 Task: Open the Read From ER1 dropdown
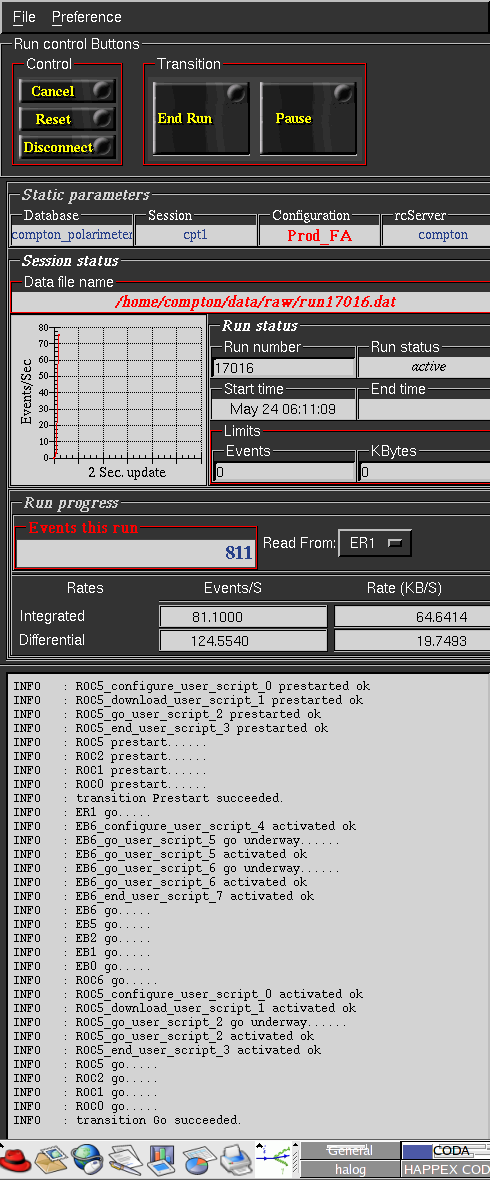tap(375, 543)
